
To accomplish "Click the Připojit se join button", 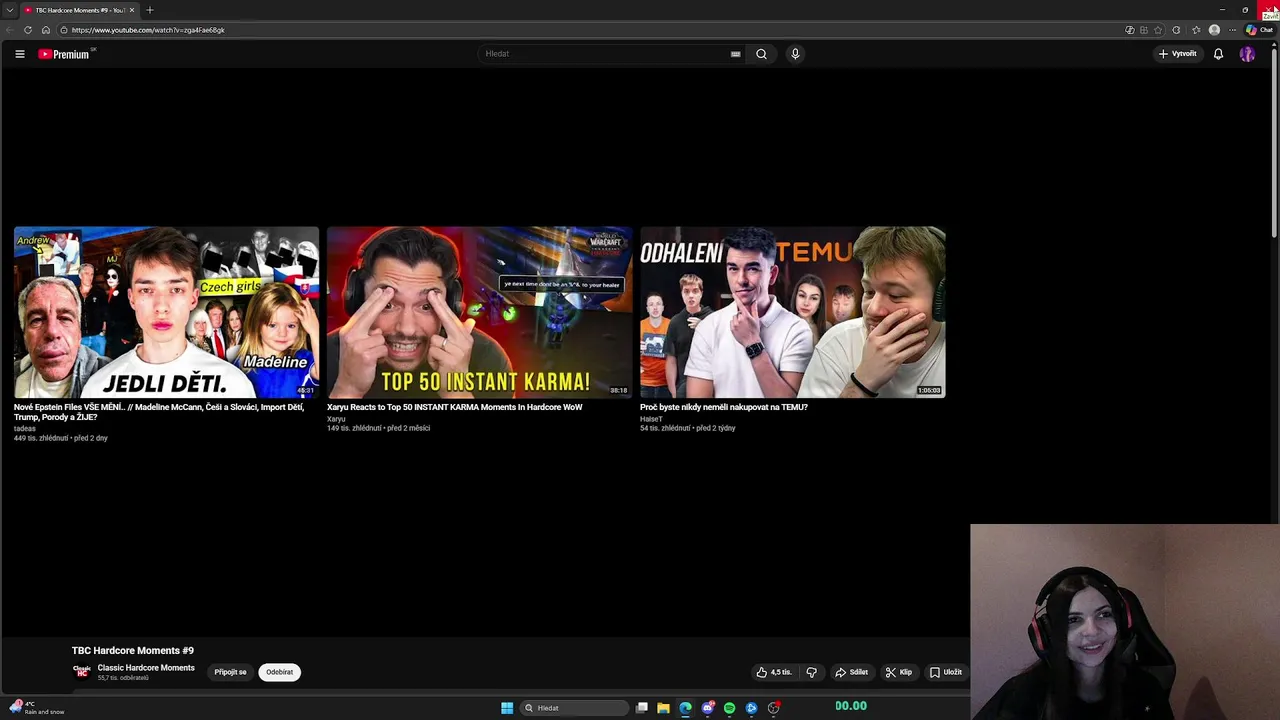I will [x=230, y=672].
